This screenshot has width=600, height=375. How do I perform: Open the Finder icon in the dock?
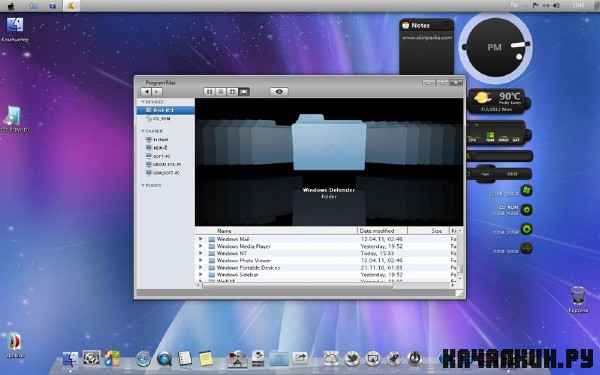click(70, 359)
